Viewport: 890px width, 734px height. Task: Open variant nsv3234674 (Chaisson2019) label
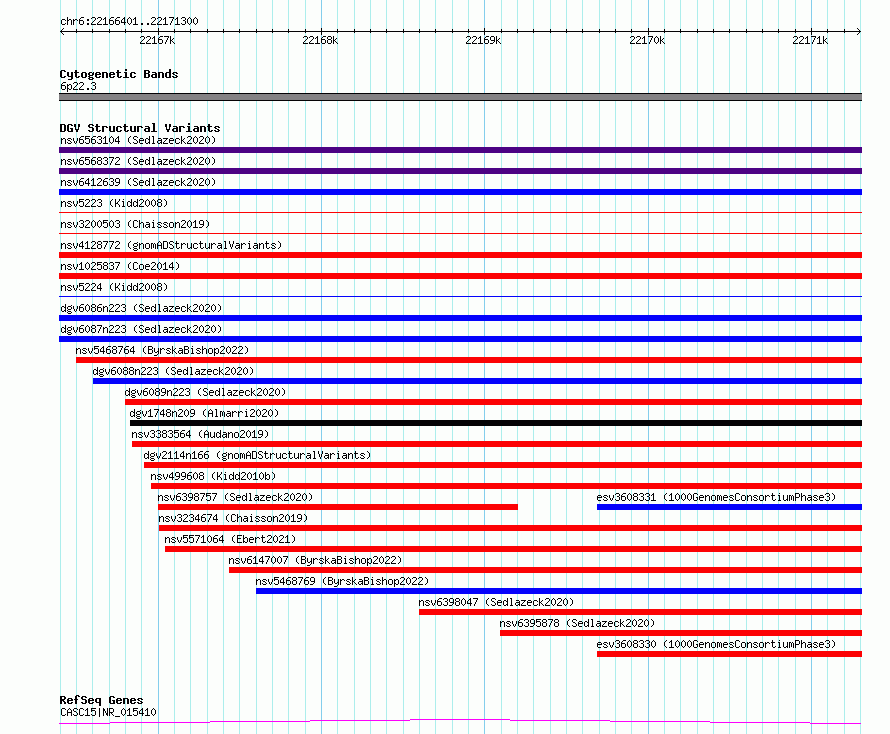click(233, 518)
